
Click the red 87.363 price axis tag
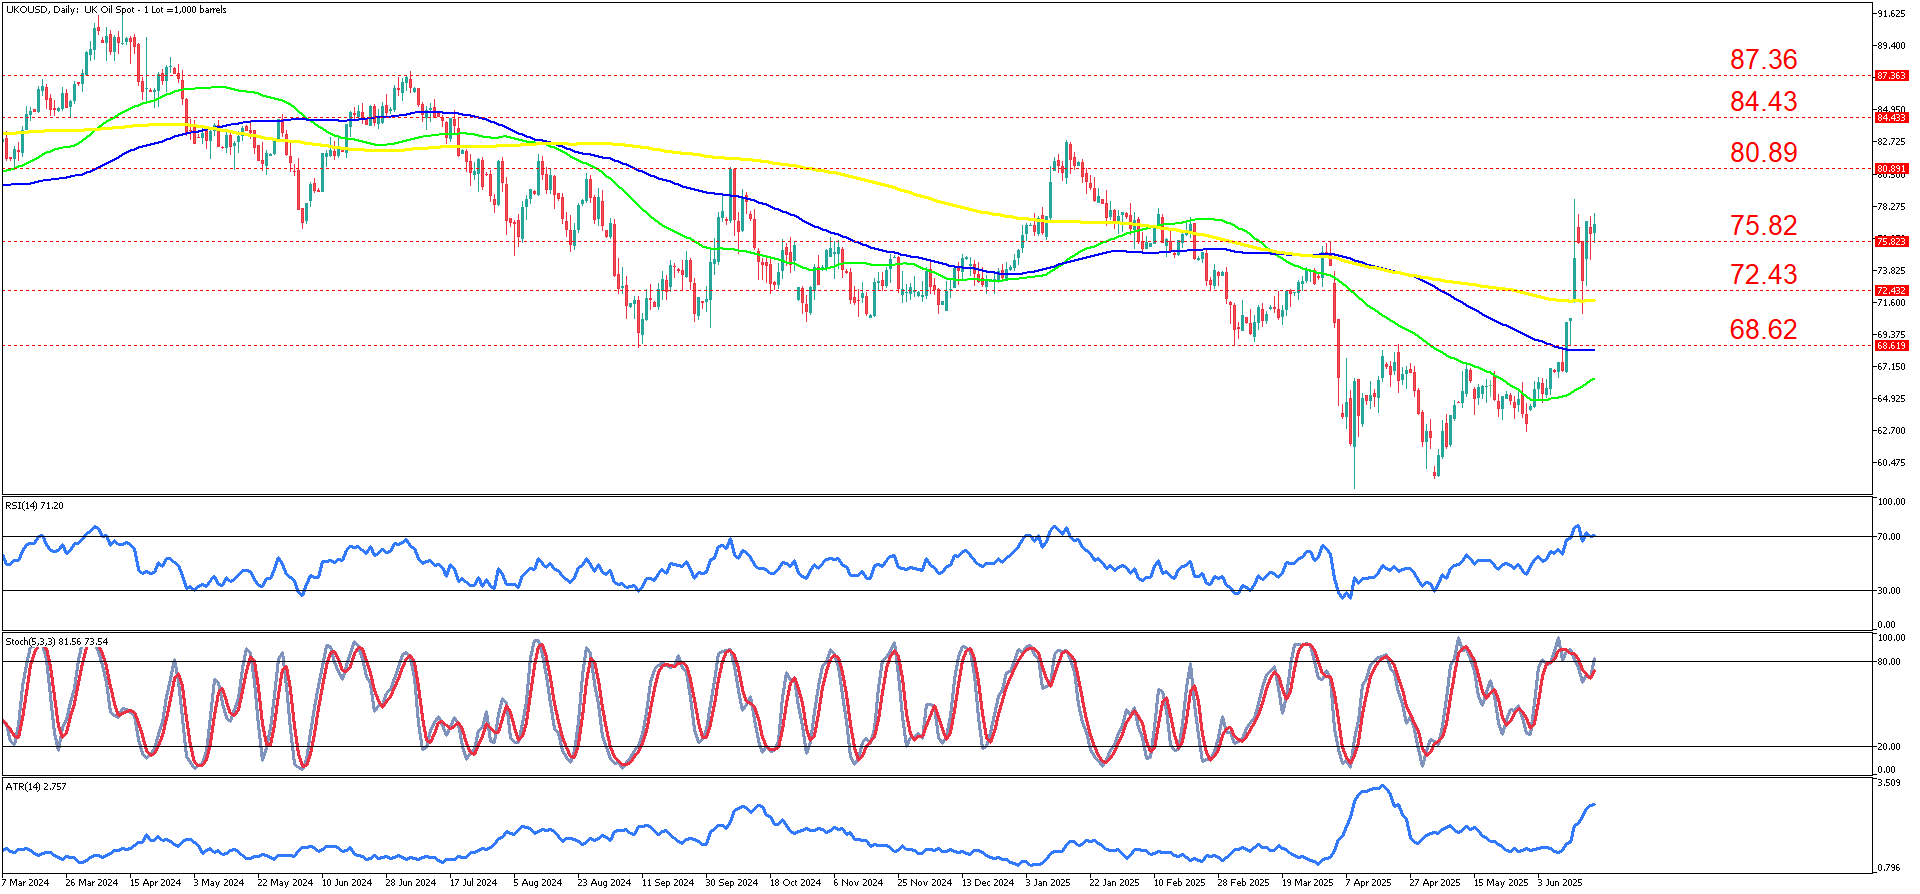coord(1891,76)
